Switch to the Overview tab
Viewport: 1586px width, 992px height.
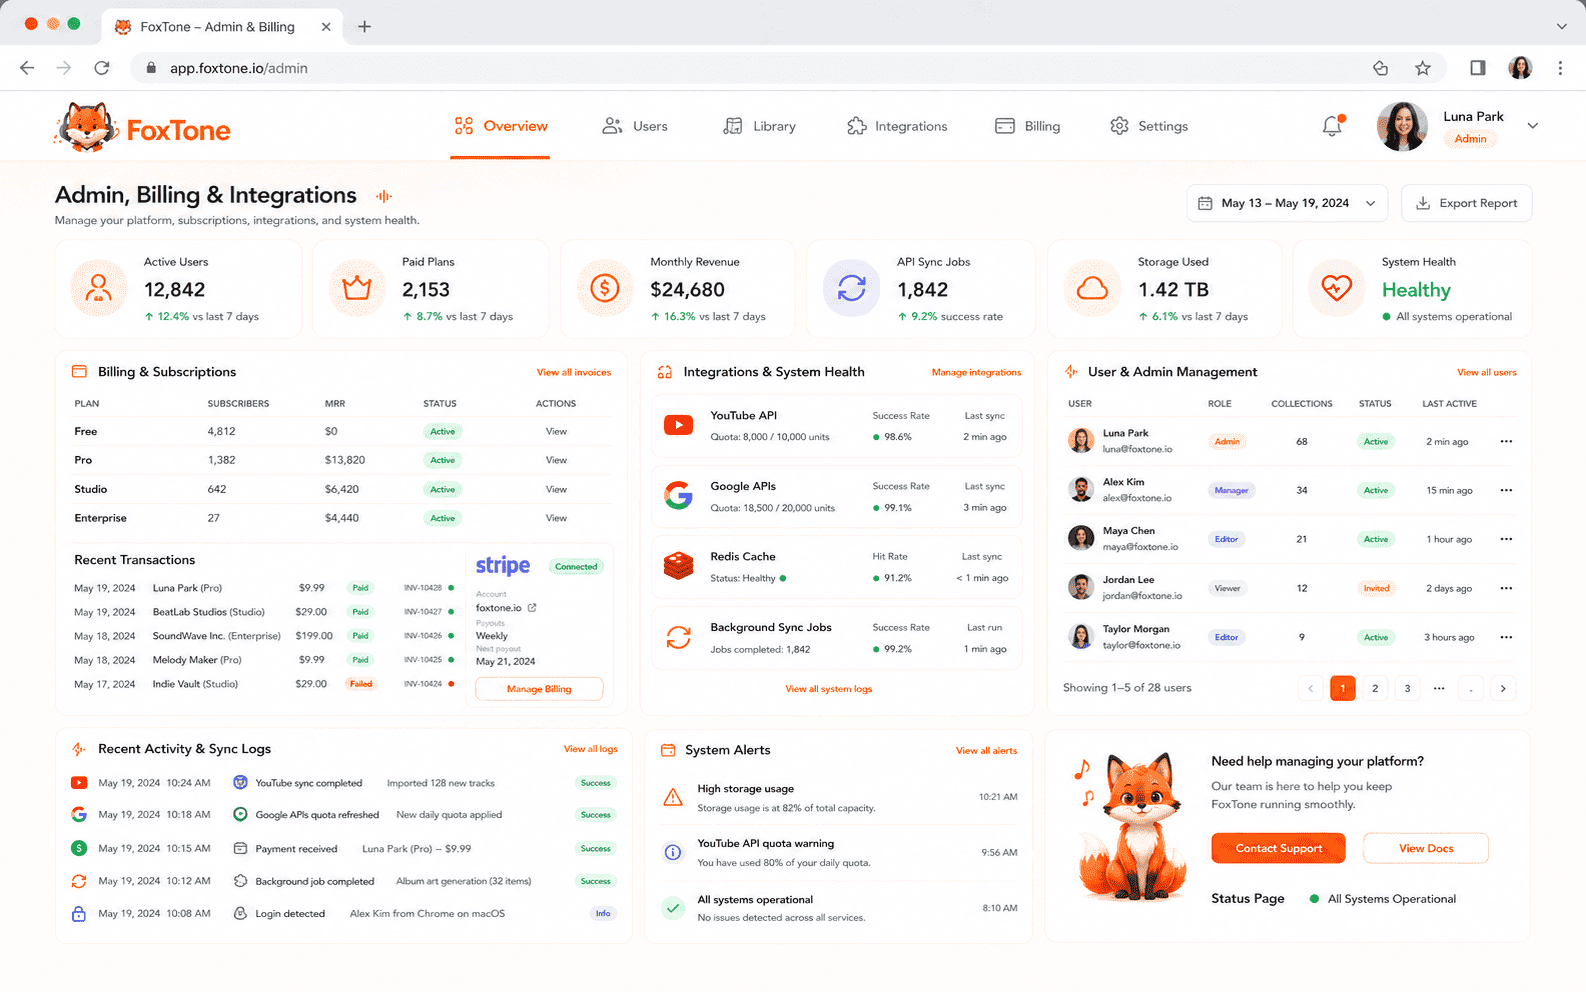[500, 126]
